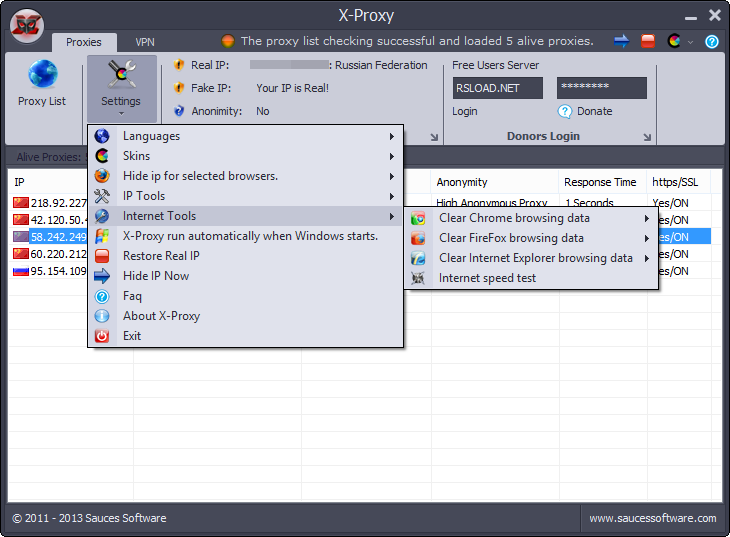Image resolution: width=730 pixels, height=537 pixels.
Task: Select proxy row 42.120.50
Action: tap(50, 220)
